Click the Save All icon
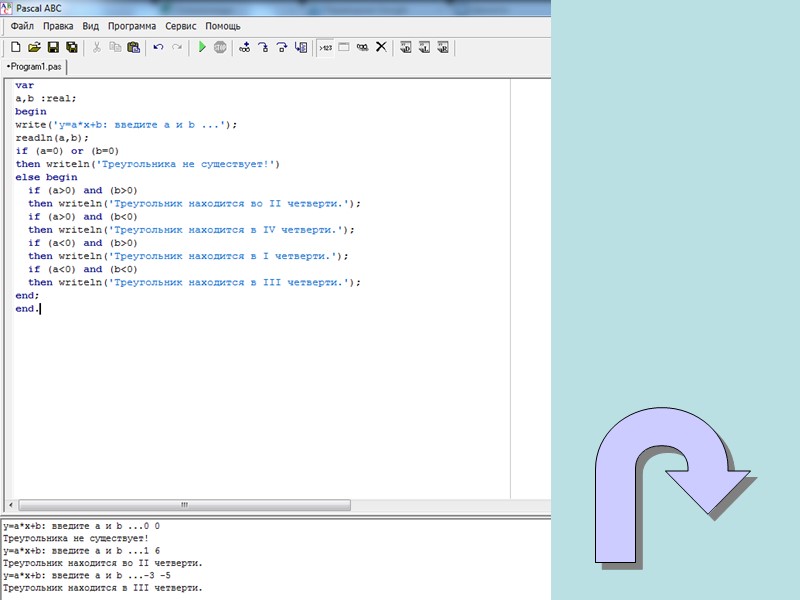800x600 pixels. click(x=72, y=47)
